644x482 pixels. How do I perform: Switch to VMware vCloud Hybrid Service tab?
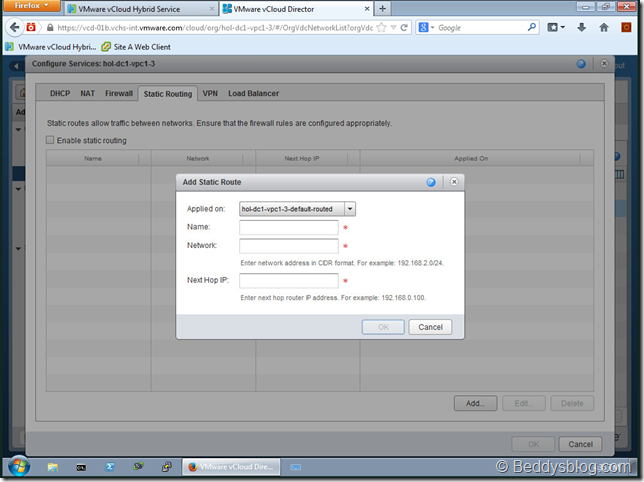[x=140, y=9]
